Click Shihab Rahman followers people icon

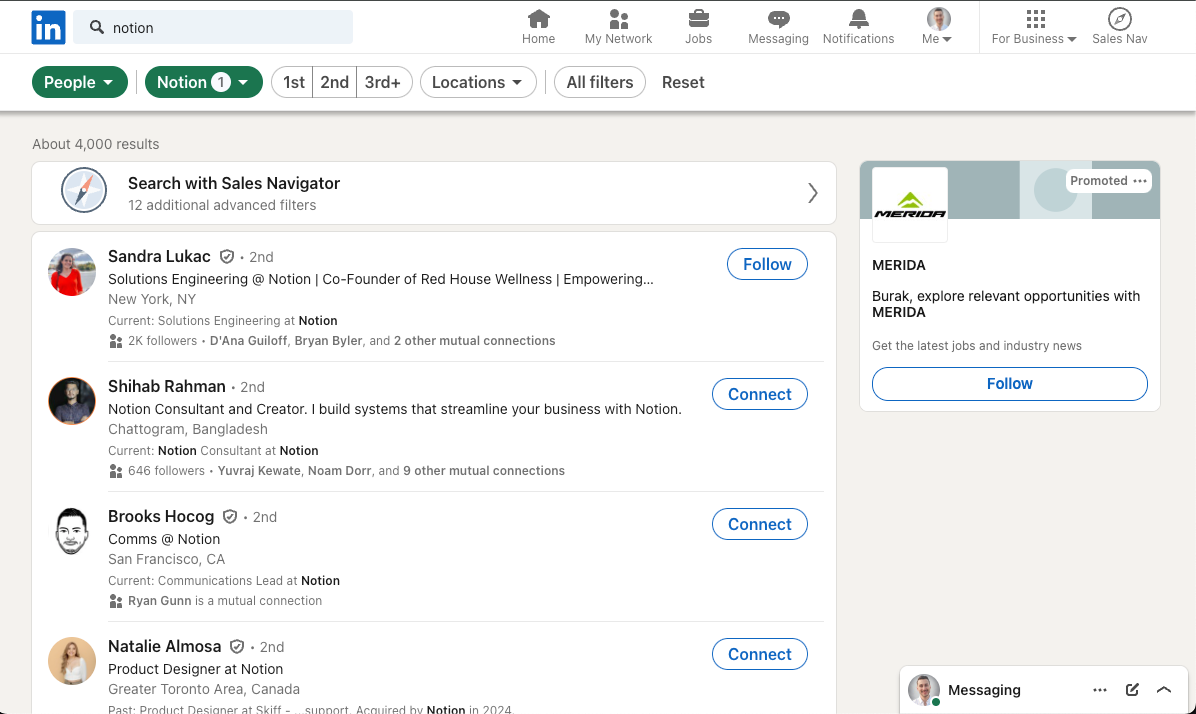pos(116,471)
